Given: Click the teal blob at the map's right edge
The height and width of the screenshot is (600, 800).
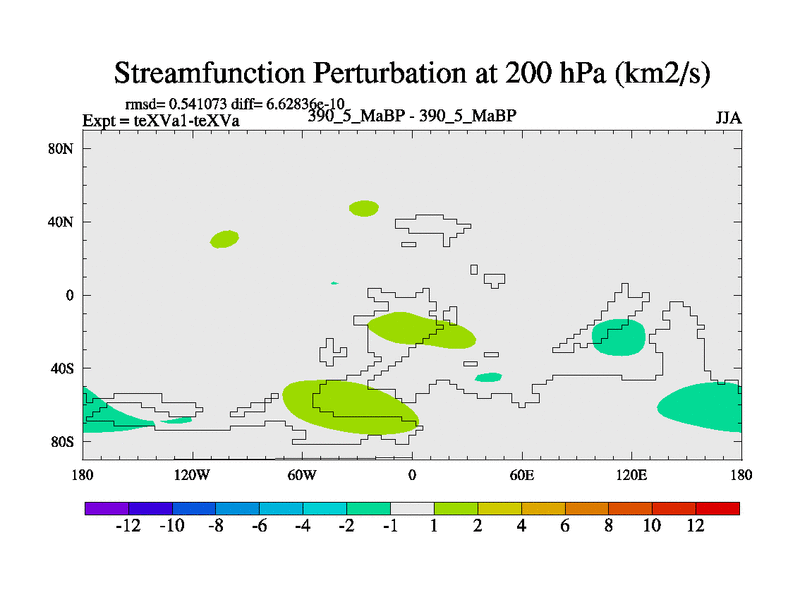Looking at the screenshot, I should [x=705, y=408].
